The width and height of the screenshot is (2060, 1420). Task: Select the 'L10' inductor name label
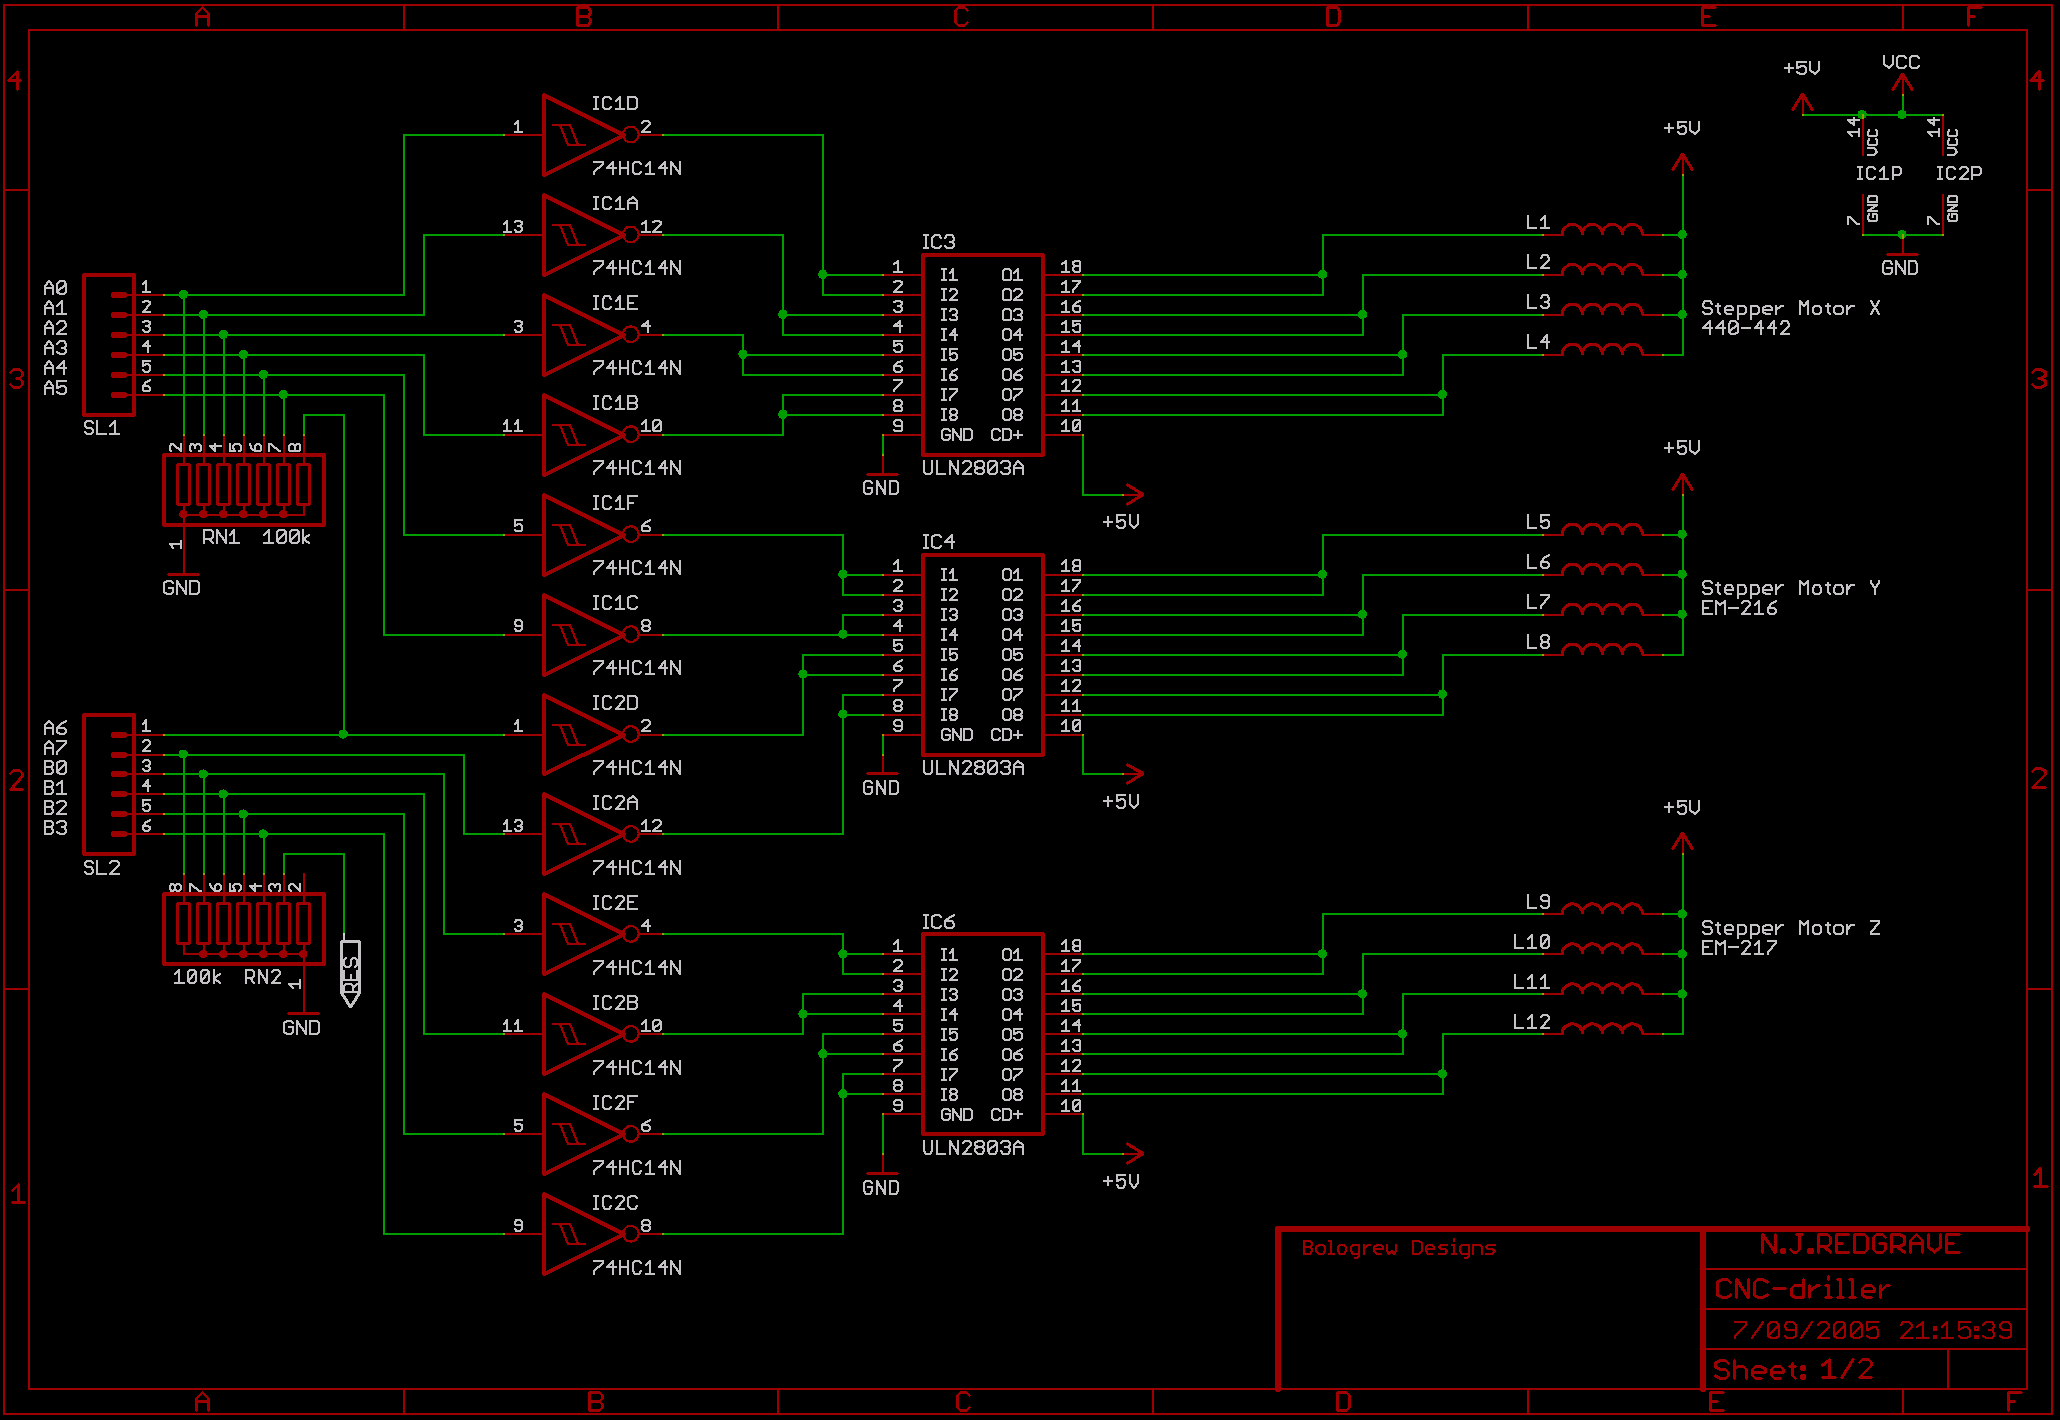click(x=1531, y=942)
